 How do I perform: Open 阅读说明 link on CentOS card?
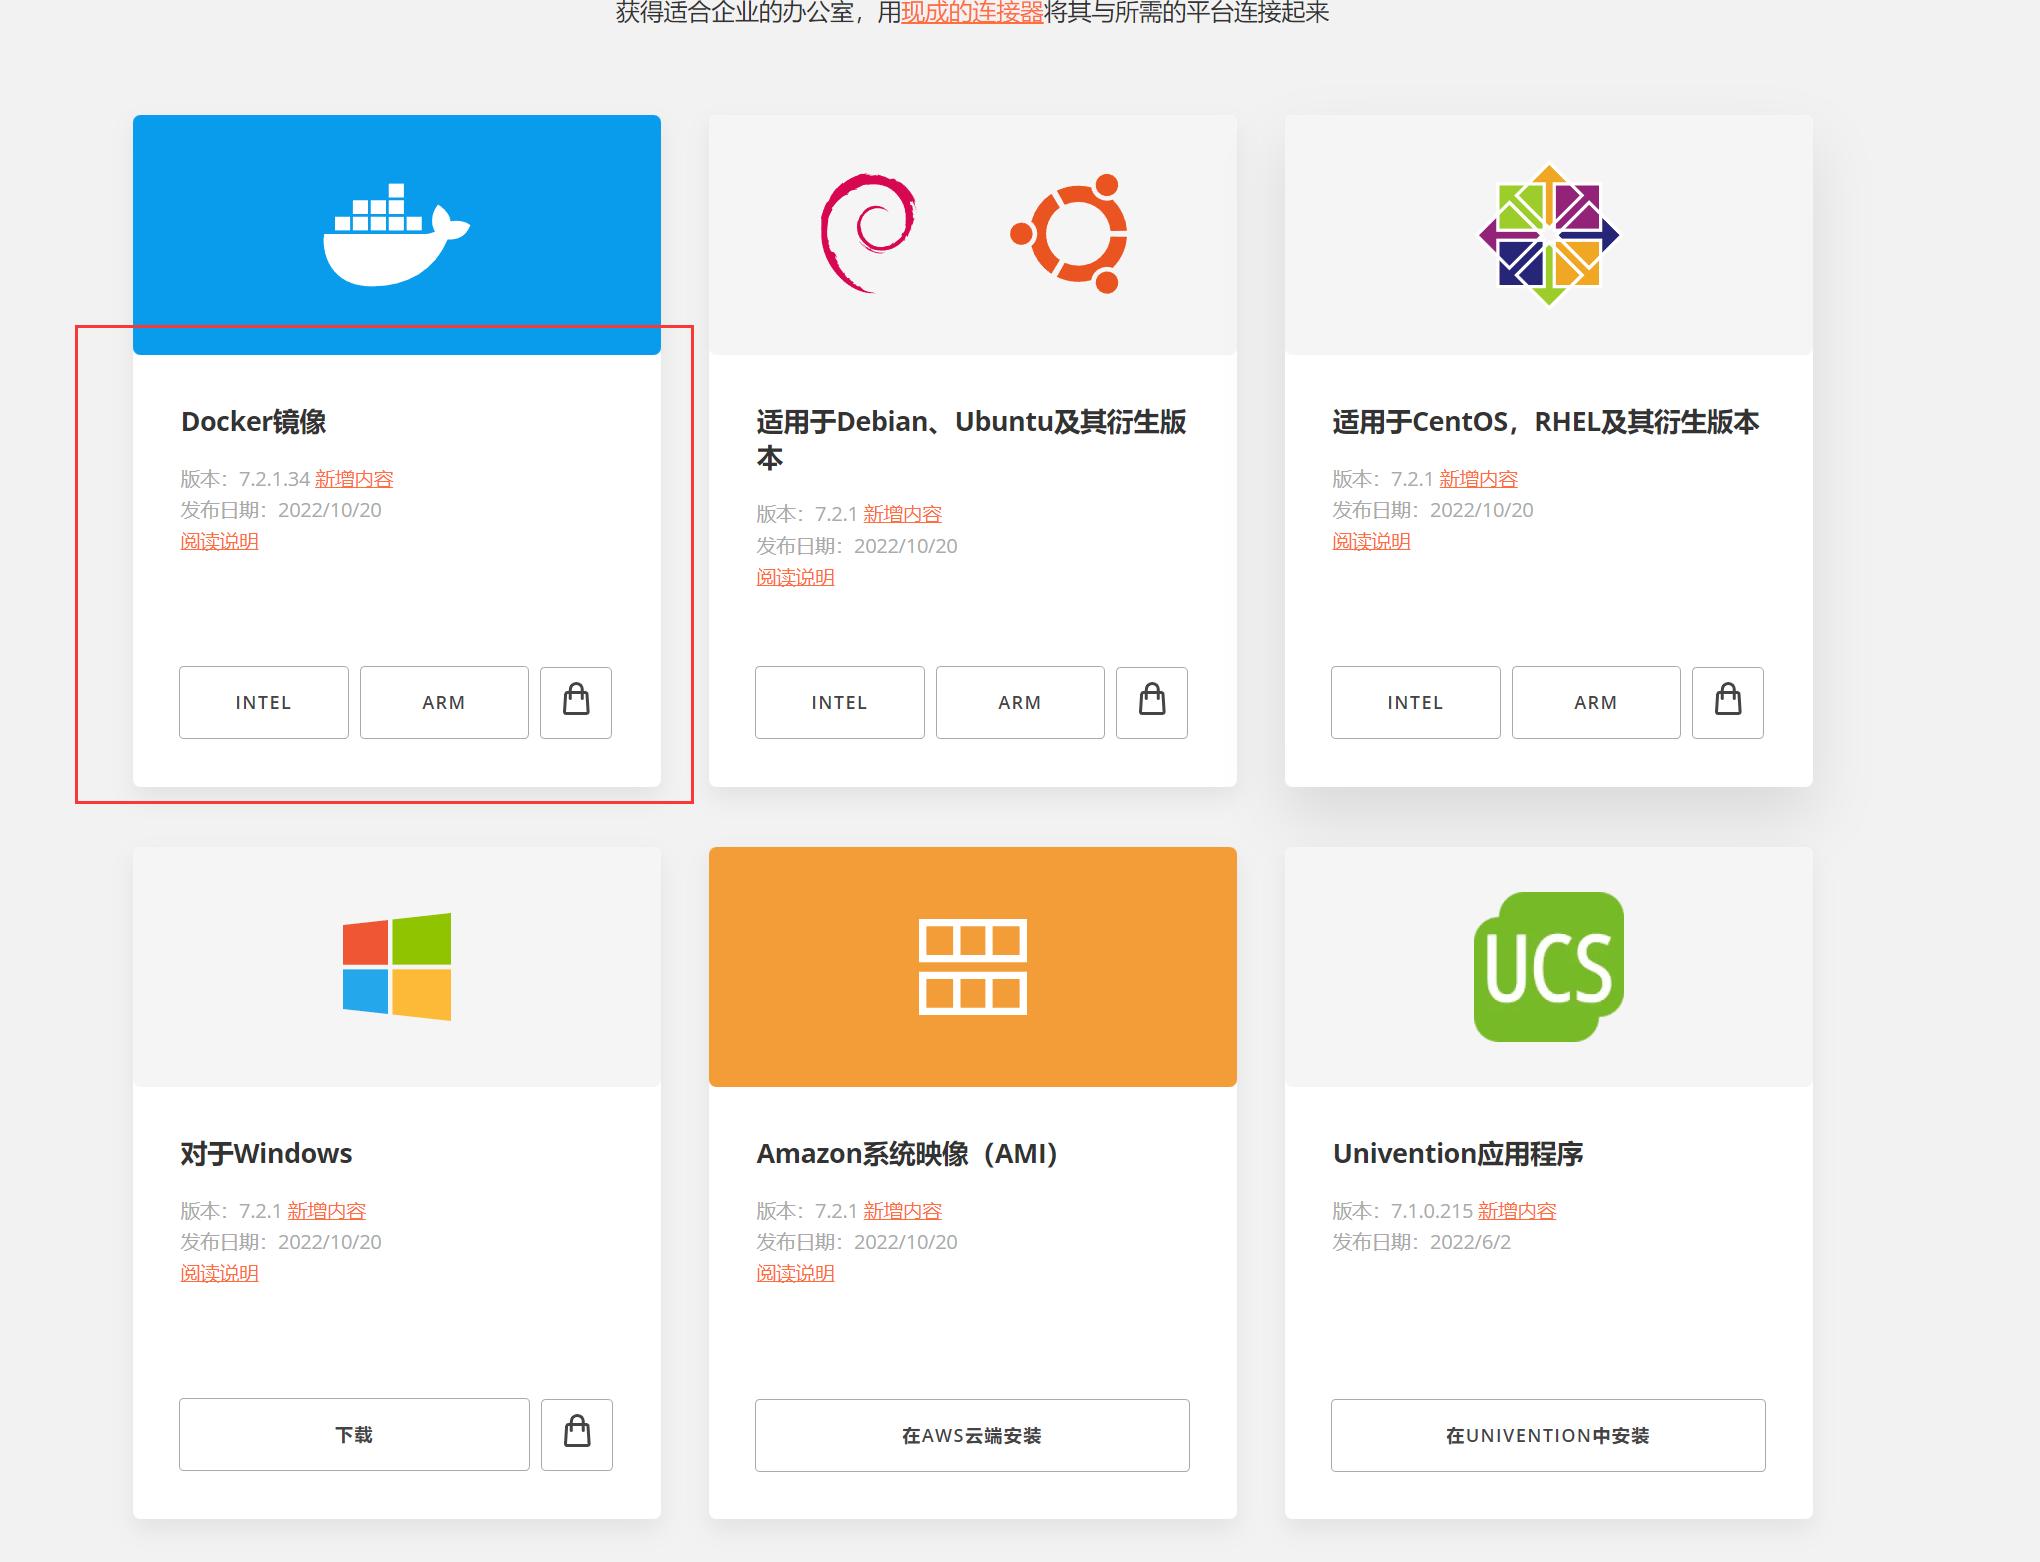tap(1370, 541)
